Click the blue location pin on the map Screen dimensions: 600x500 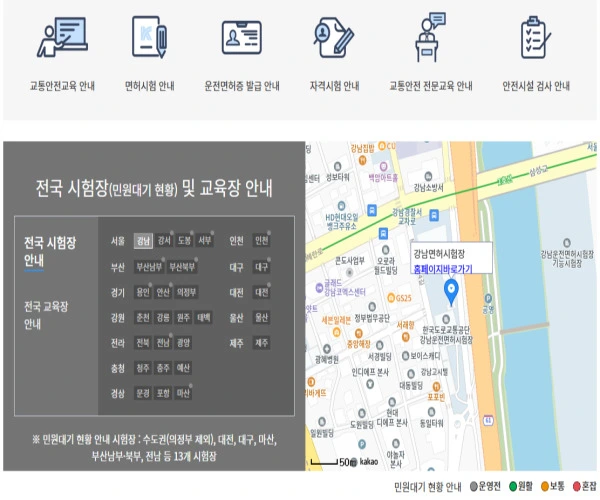pos(451,292)
